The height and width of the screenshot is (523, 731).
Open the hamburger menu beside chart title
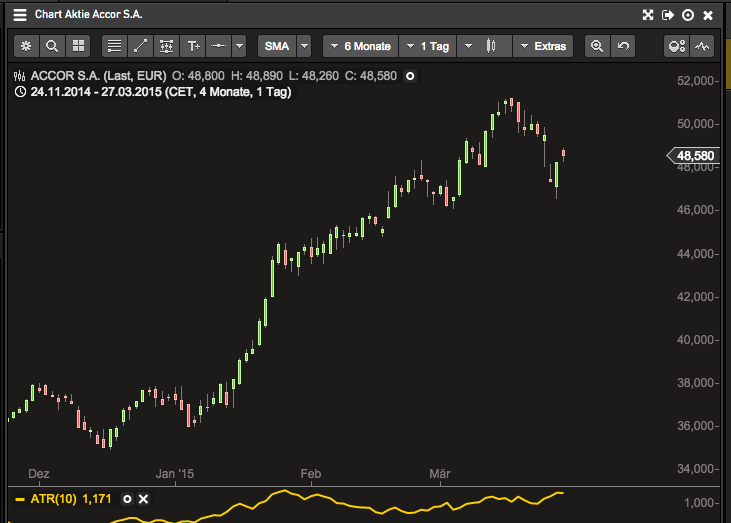[19, 15]
